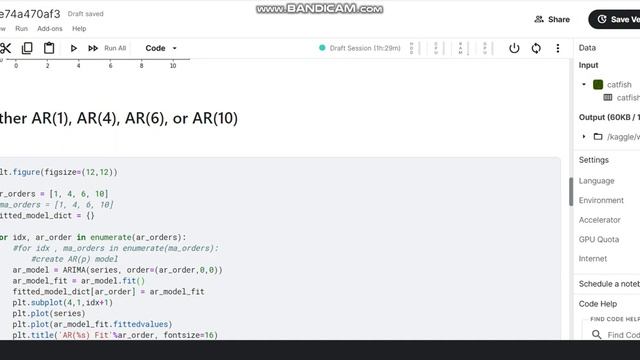Image resolution: width=640 pixels, height=360 pixels.
Task: Open Schedule a notebook run section
Action: 609,284
